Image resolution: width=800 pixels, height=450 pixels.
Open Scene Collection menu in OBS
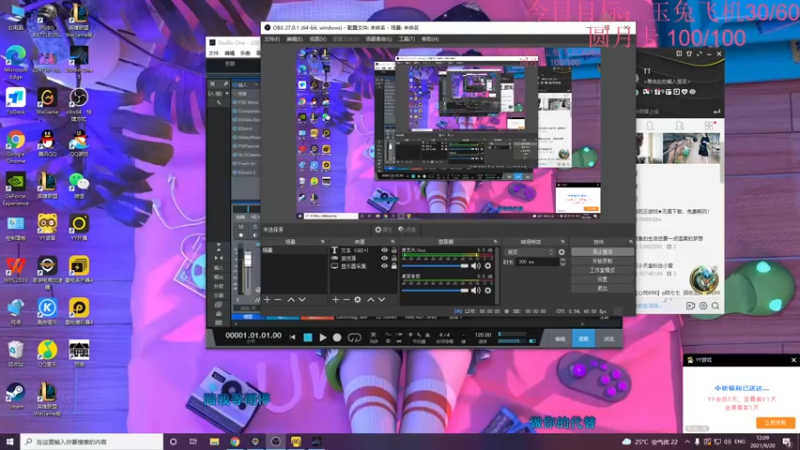(x=379, y=39)
